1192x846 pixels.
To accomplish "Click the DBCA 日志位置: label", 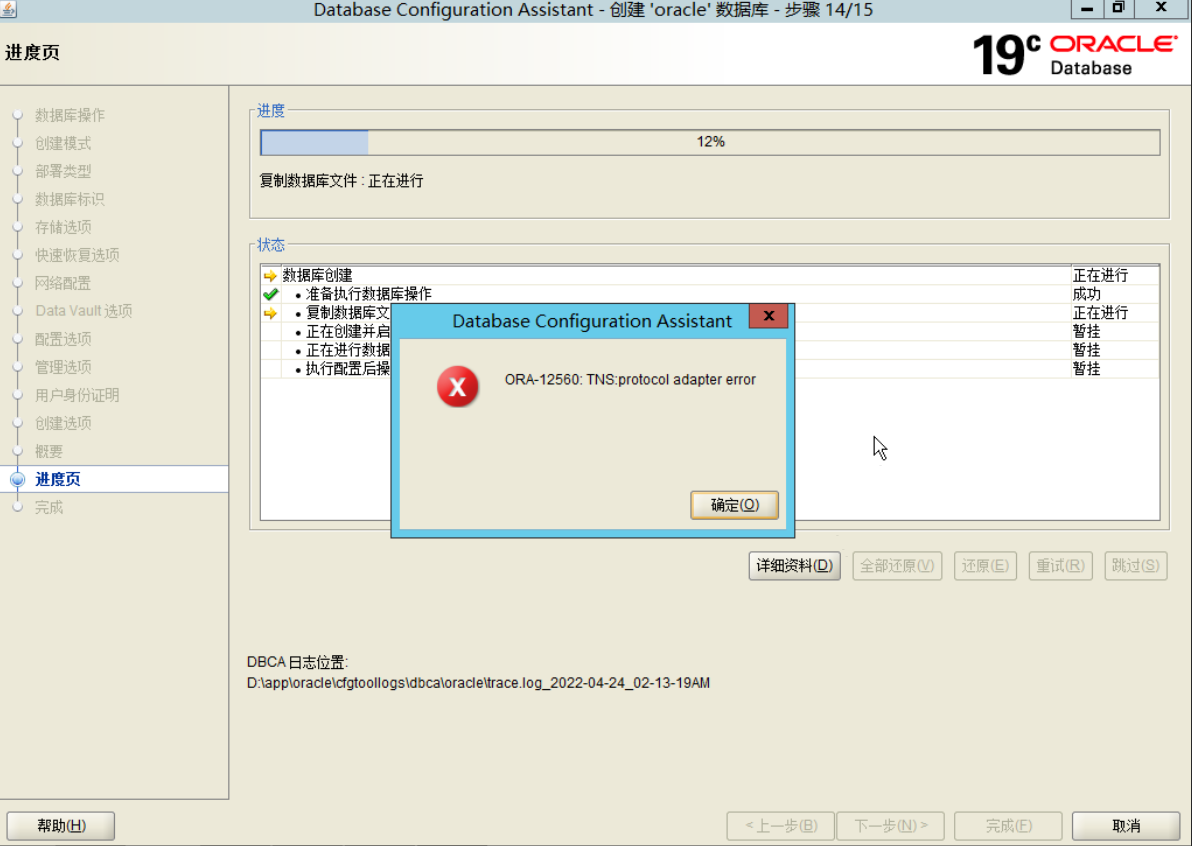I will click(x=297, y=663).
